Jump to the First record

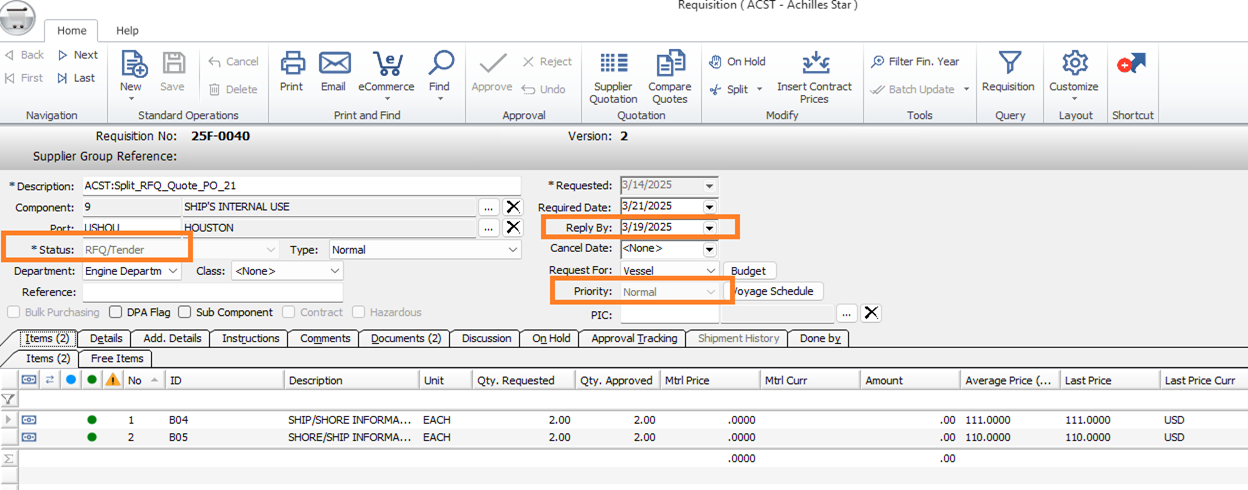[25, 78]
